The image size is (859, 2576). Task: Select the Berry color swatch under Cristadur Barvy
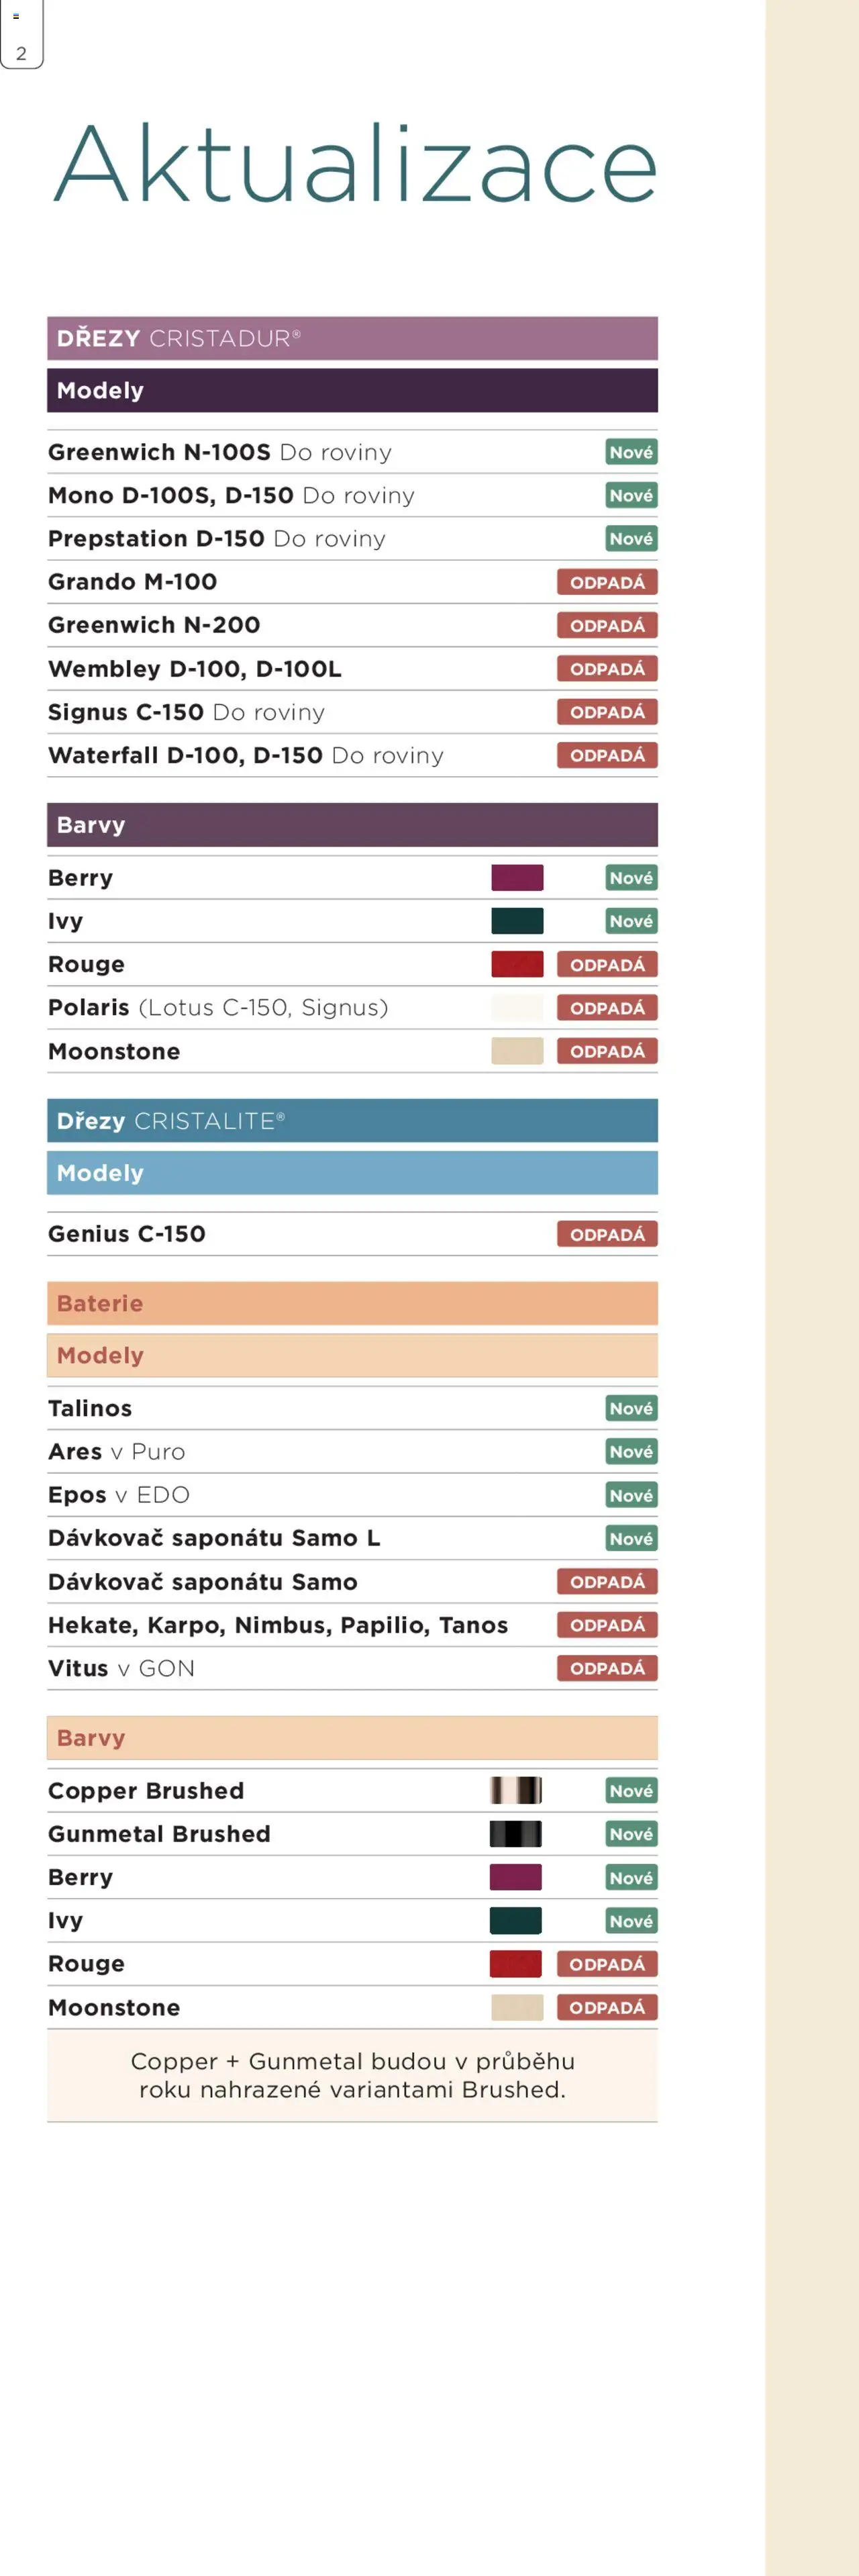coord(517,878)
